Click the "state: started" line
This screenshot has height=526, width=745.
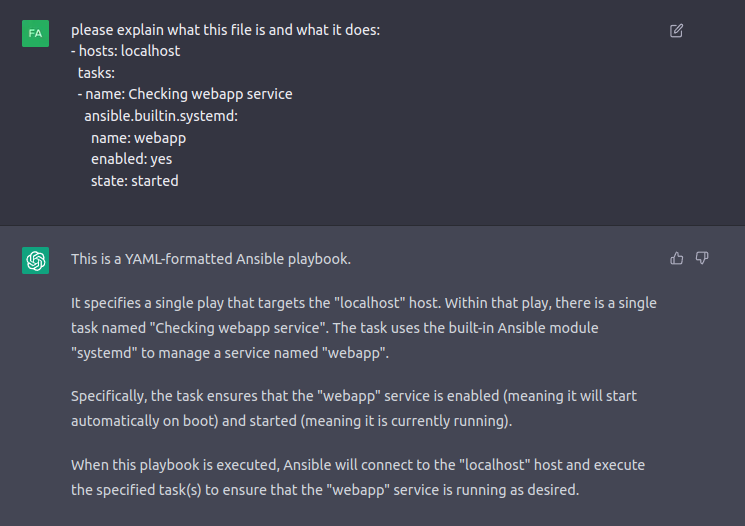[134, 181]
